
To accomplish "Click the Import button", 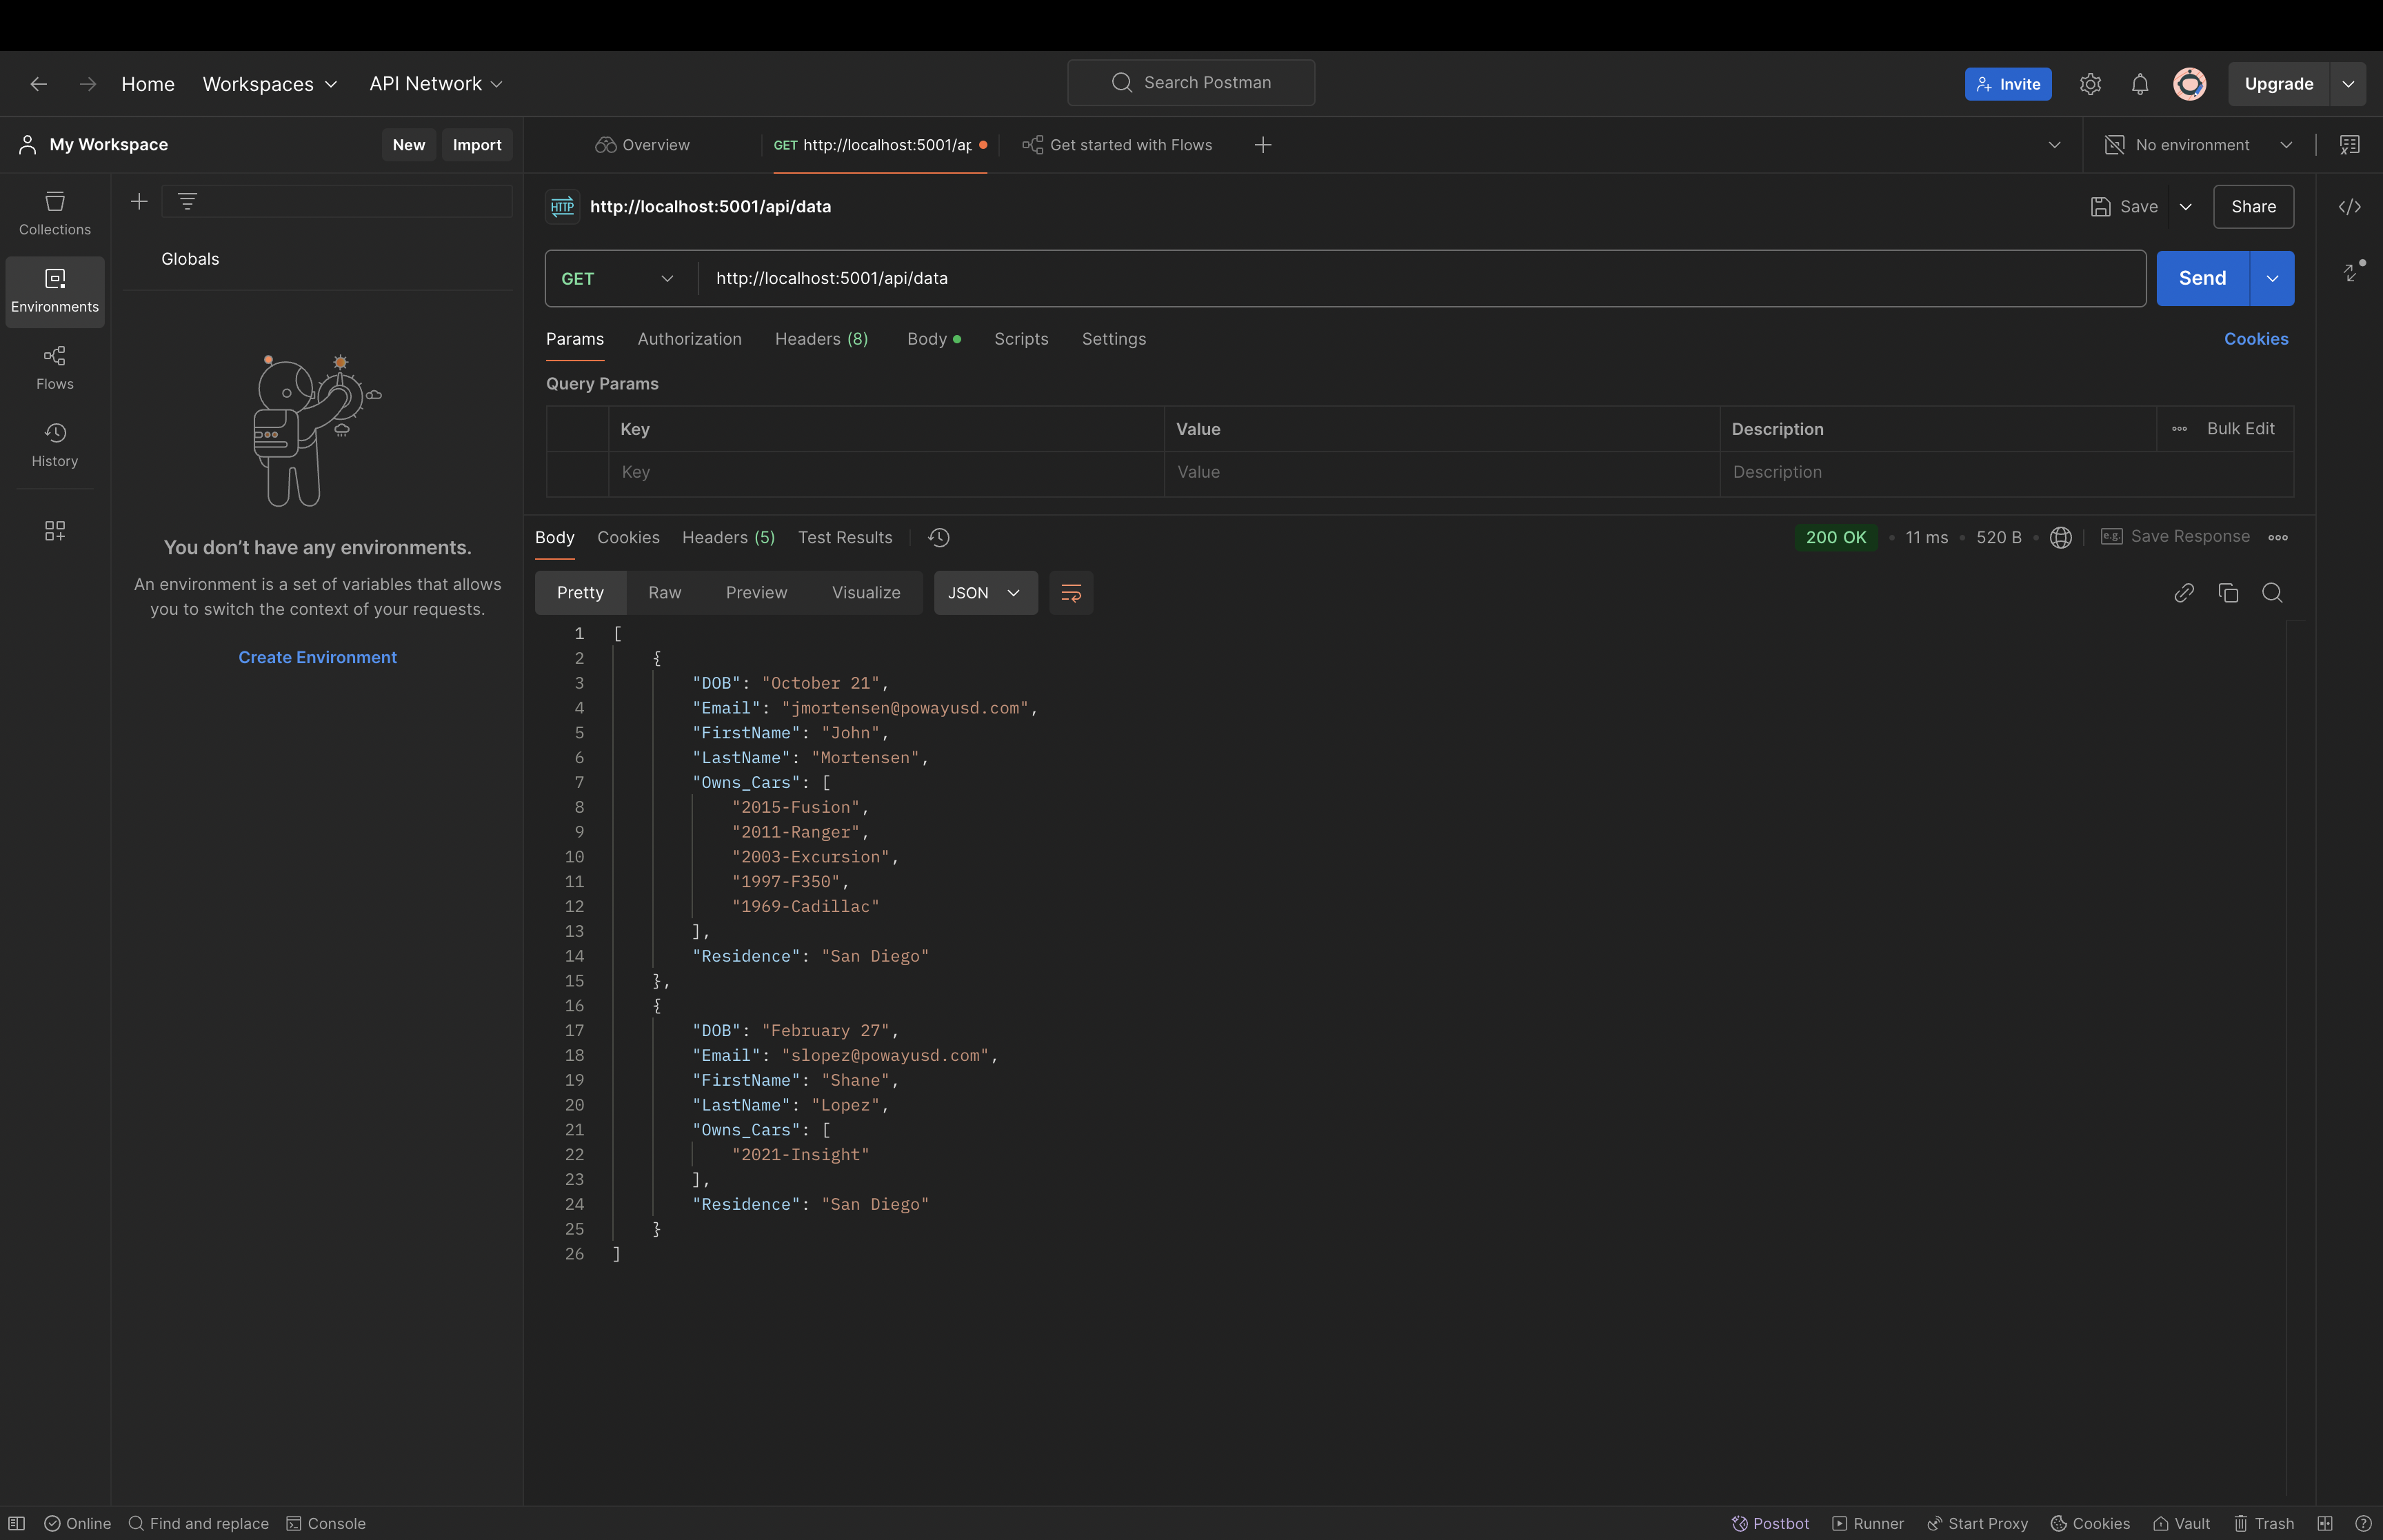I will 477,145.
